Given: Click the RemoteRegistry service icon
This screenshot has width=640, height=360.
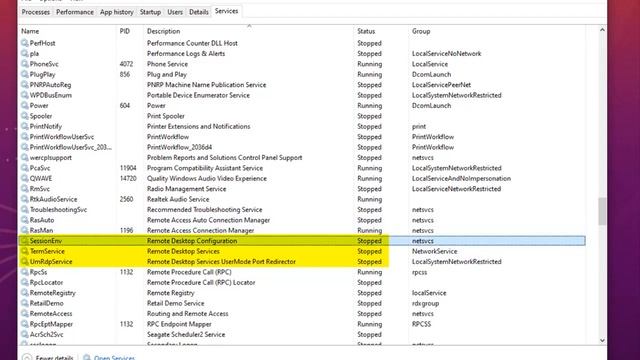Looking at the screenshot, I should pyautogui.click(x=24, y=293).
